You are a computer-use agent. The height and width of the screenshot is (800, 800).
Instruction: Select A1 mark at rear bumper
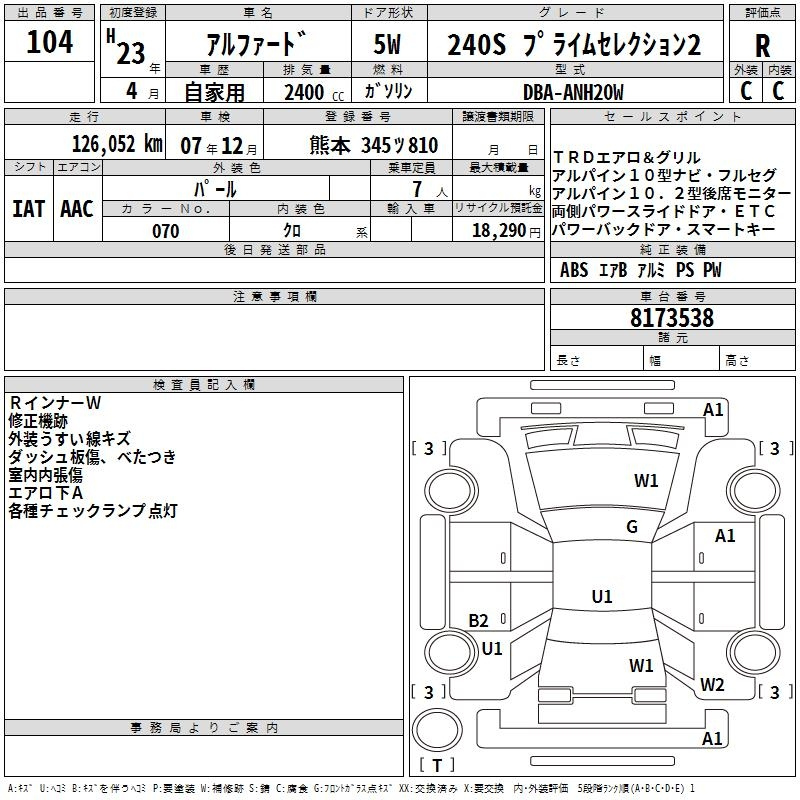712,739
